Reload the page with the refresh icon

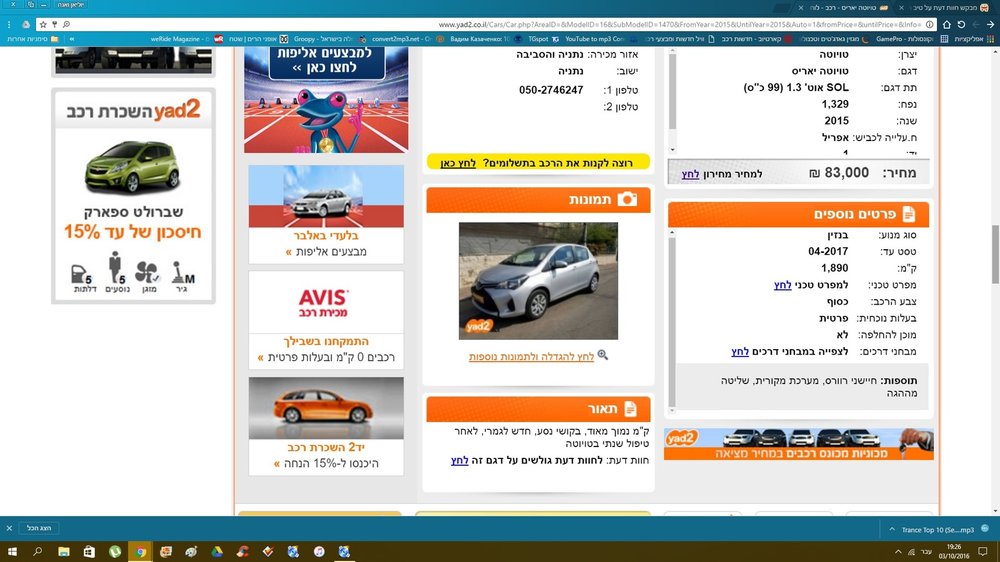pyautogui.click(x=961, y=24)
